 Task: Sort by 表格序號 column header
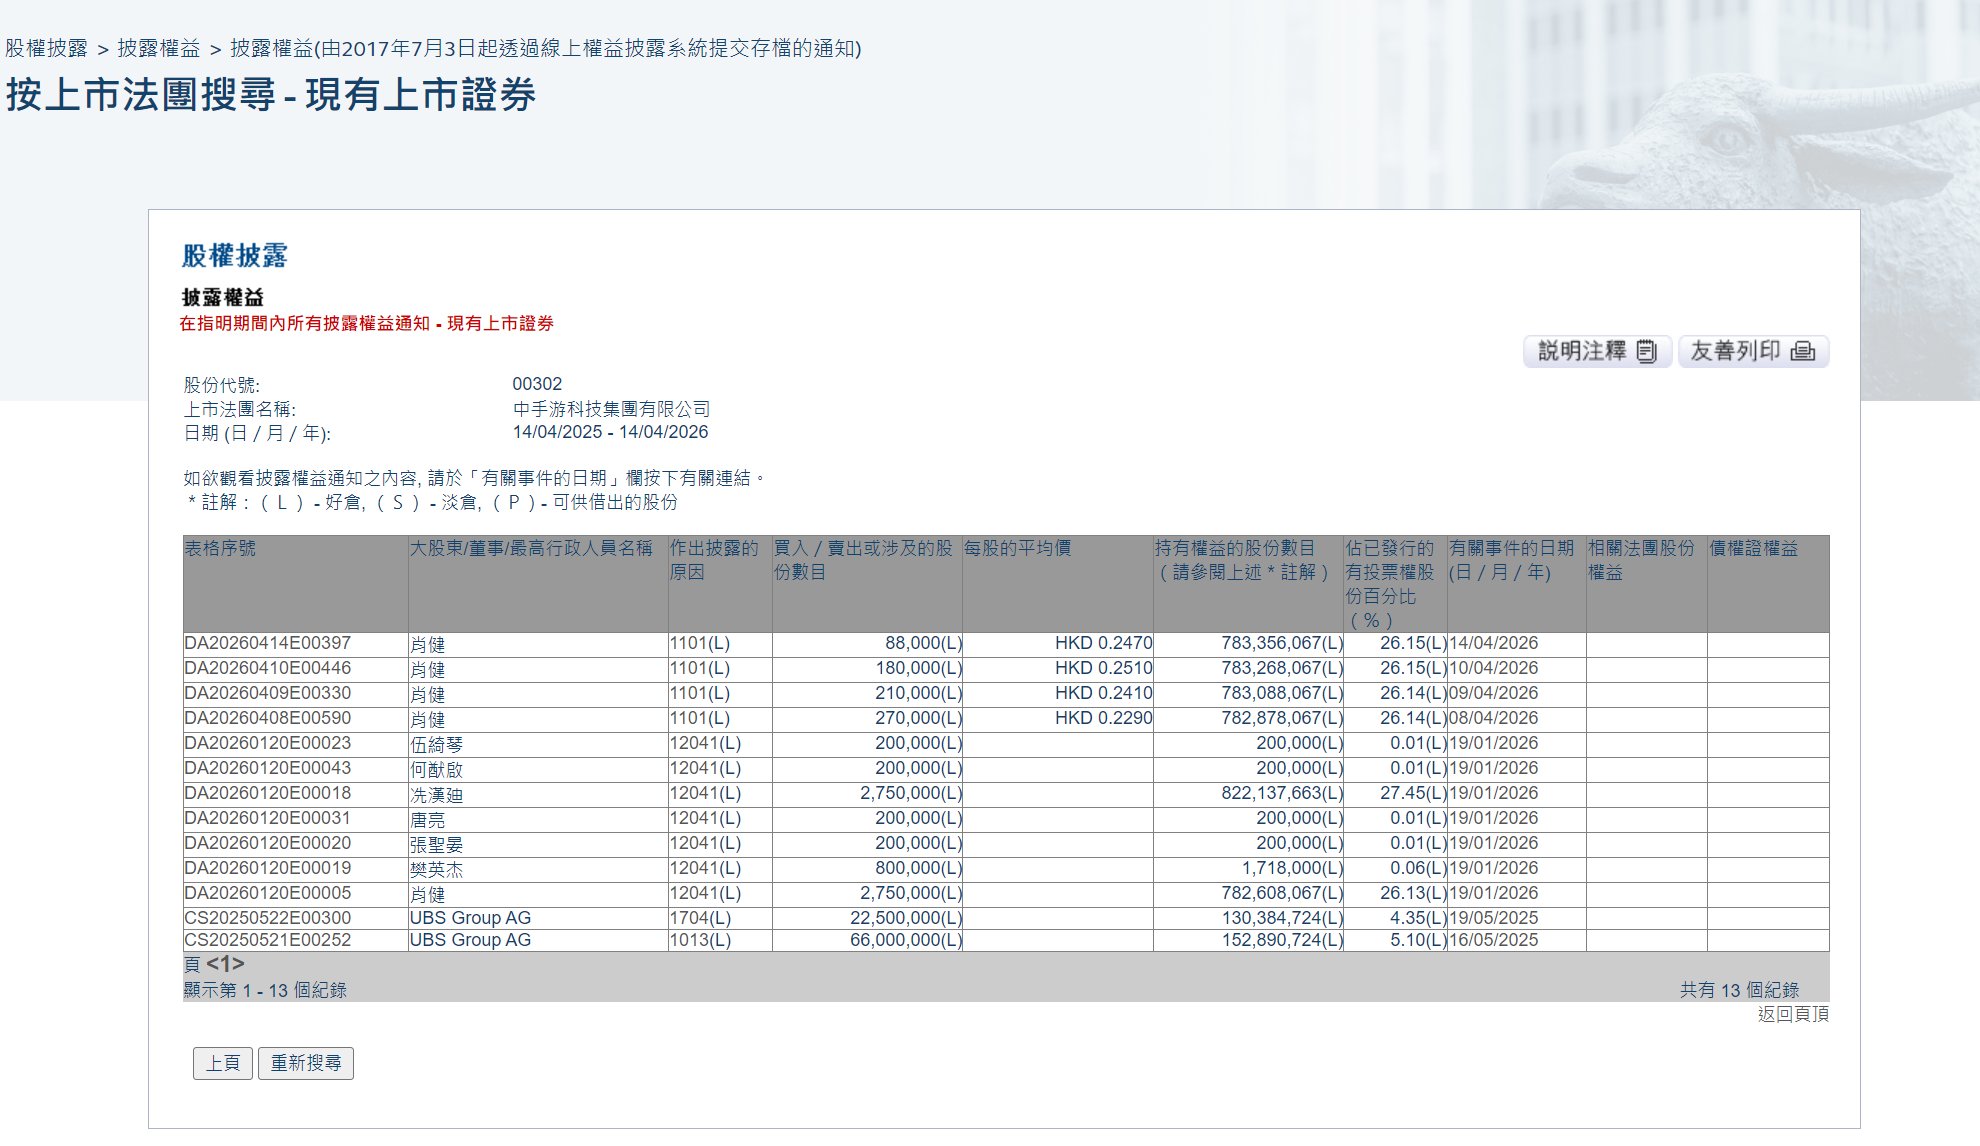pos(220,548)
